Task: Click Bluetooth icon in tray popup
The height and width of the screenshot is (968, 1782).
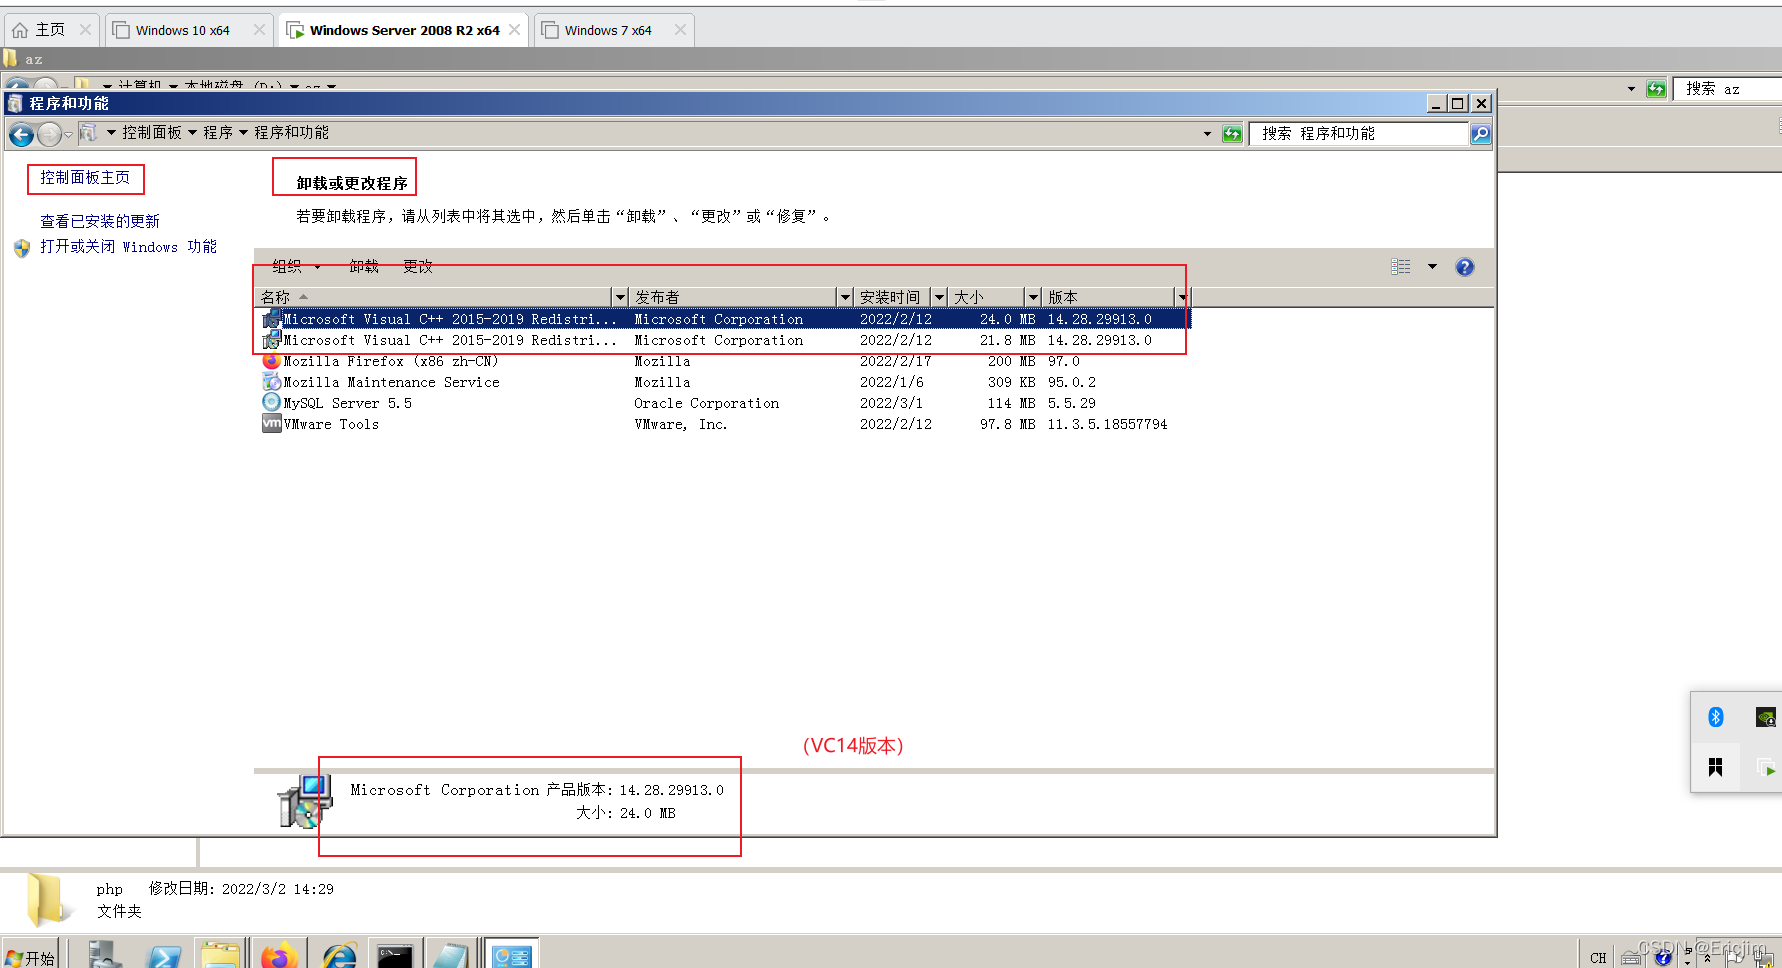Action: coord(1716,717)
